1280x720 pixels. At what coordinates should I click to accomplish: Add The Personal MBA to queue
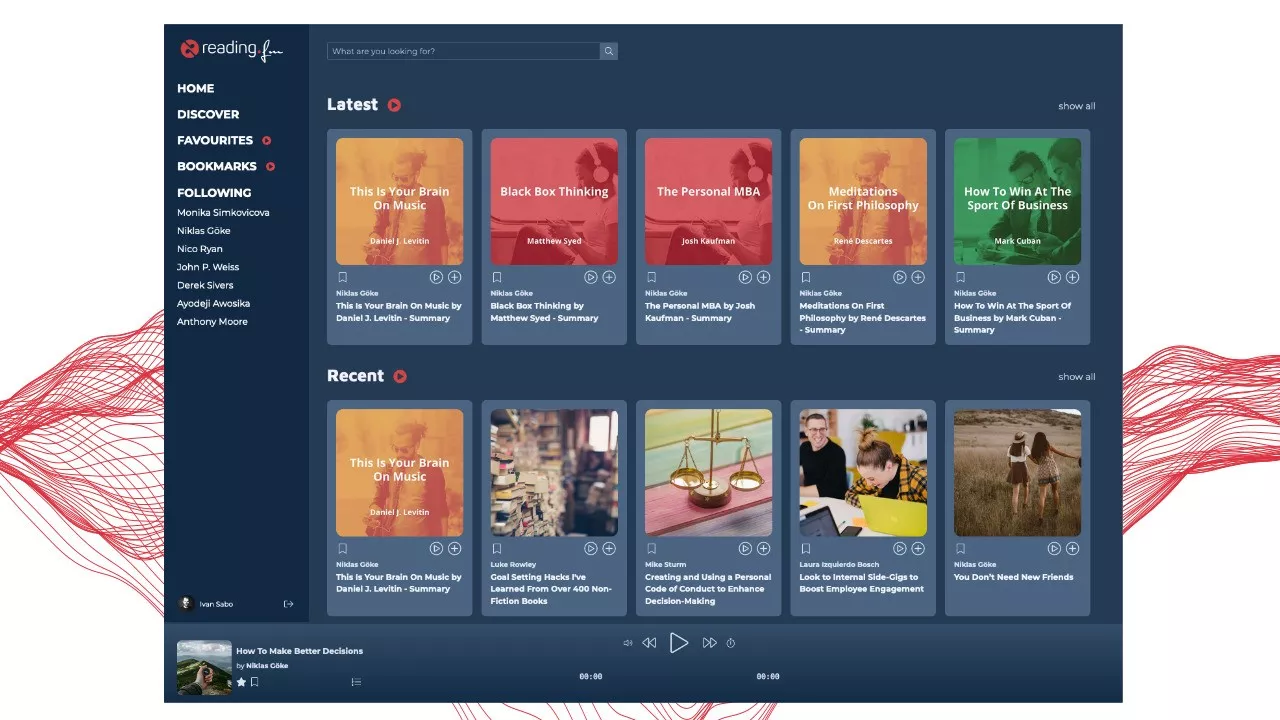coord(763,277)
